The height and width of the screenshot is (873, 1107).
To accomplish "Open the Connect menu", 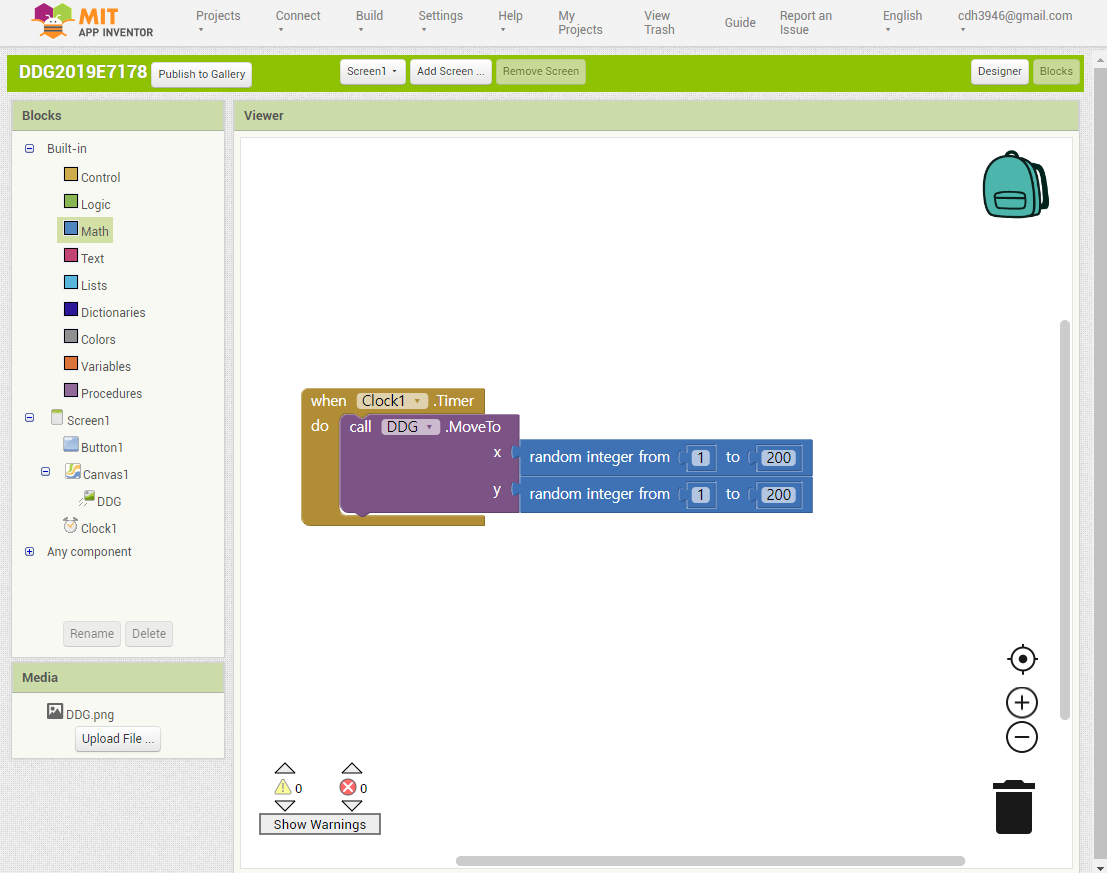I will coord(298,21).
